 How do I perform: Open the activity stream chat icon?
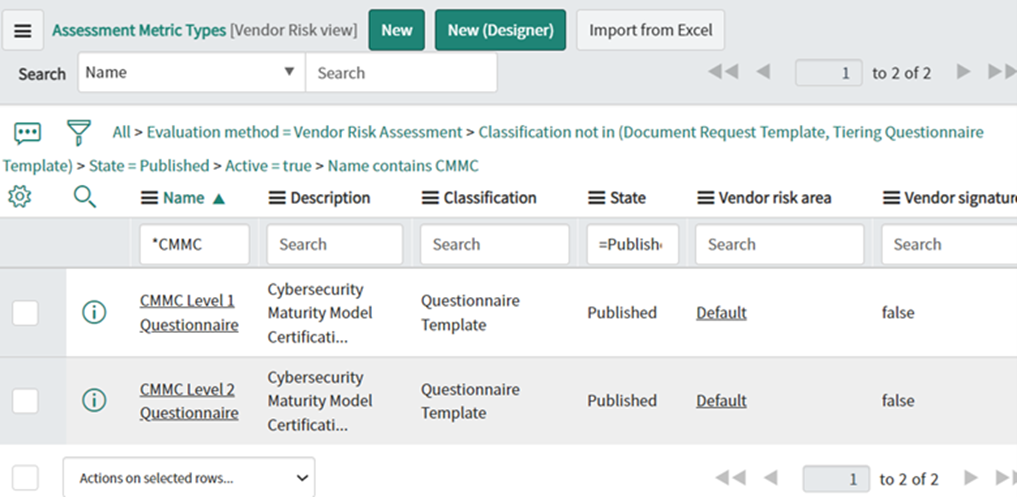click(27, 132)
